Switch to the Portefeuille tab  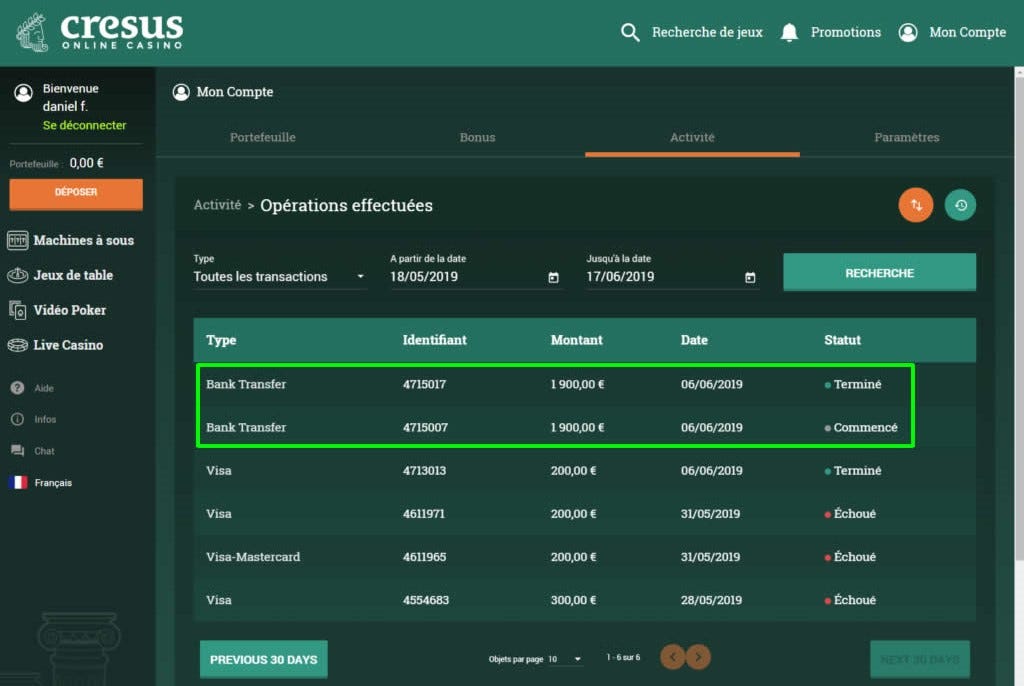click(262, 138)
